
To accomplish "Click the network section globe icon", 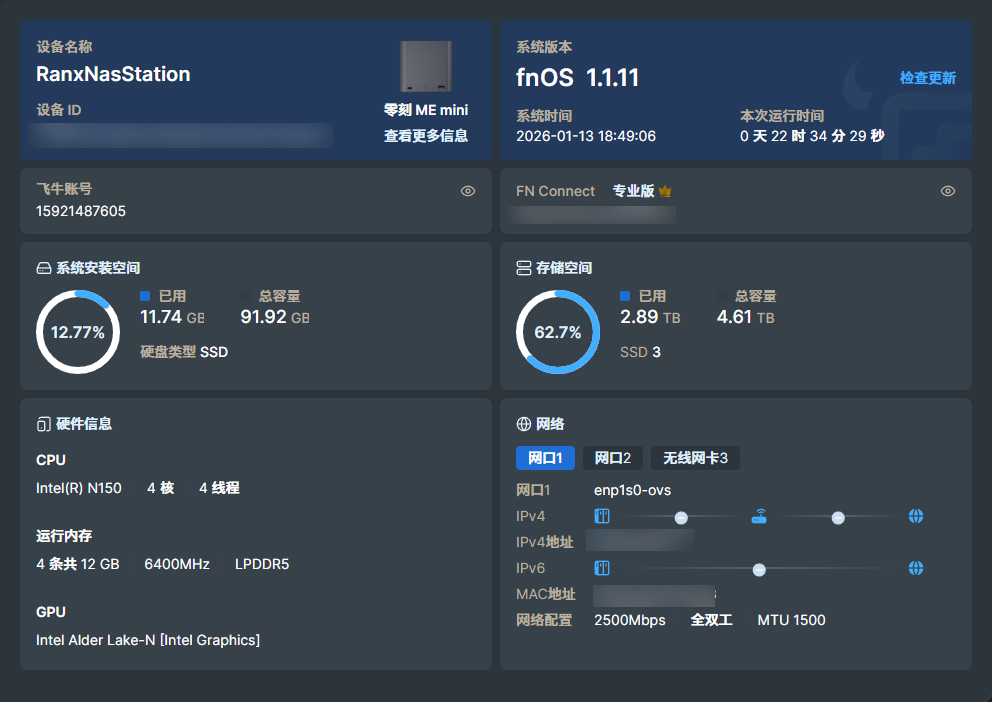I will coord(523,424).
